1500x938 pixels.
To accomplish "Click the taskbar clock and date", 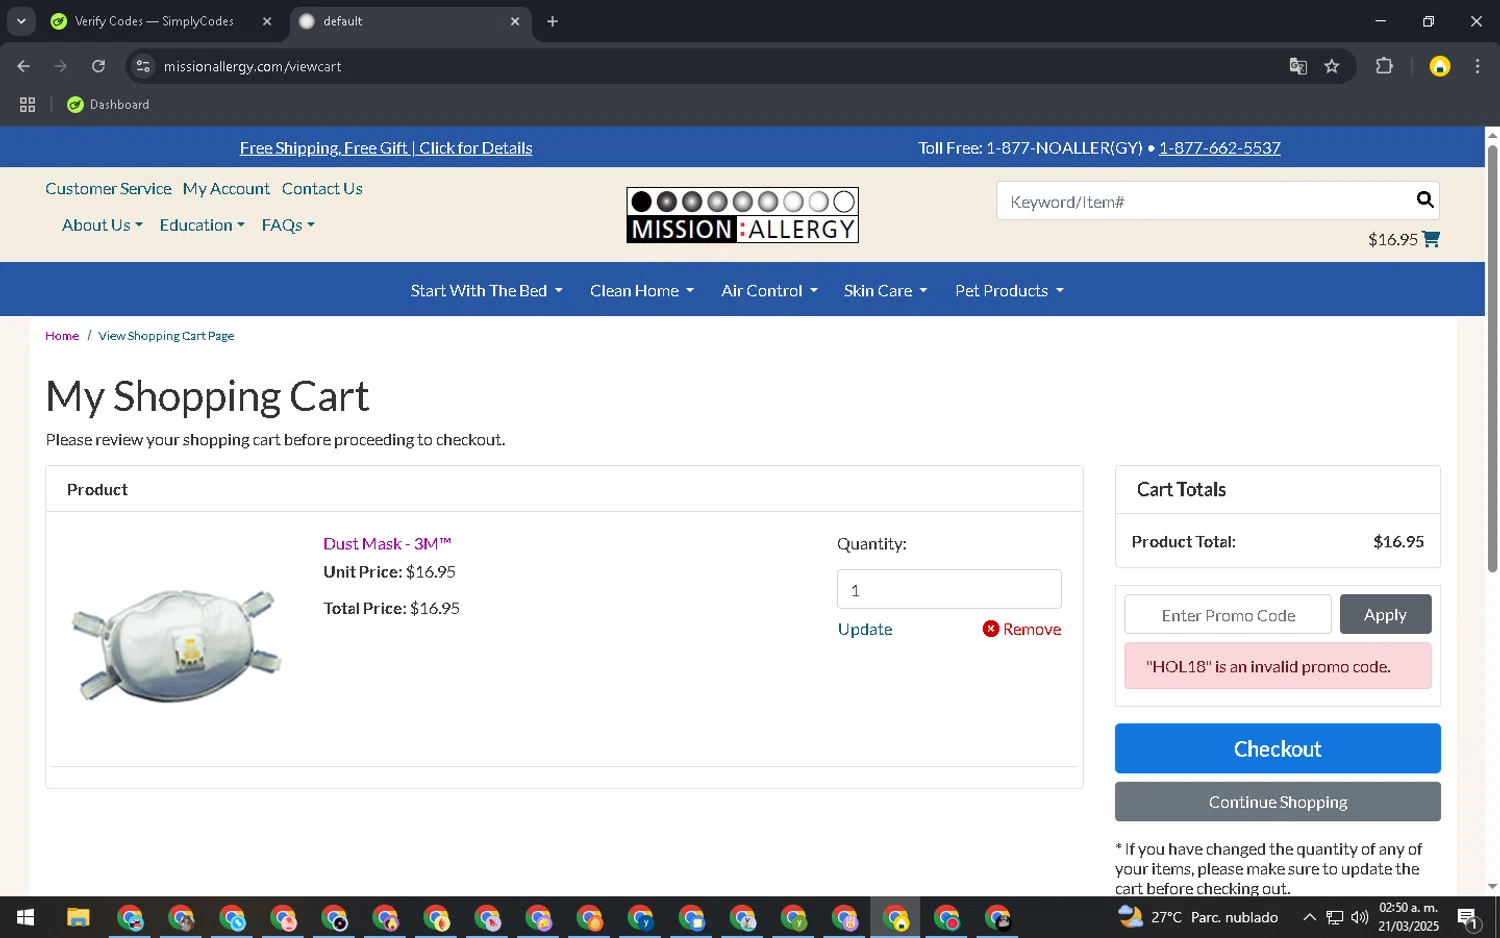I will (x=1408, y=917).
